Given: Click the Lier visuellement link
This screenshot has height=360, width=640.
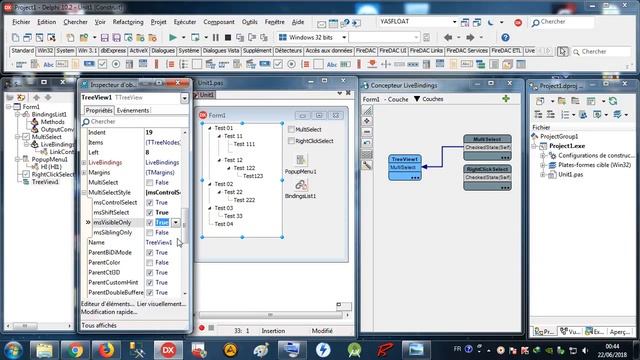Looking at the screenshot, I should 161,304.
